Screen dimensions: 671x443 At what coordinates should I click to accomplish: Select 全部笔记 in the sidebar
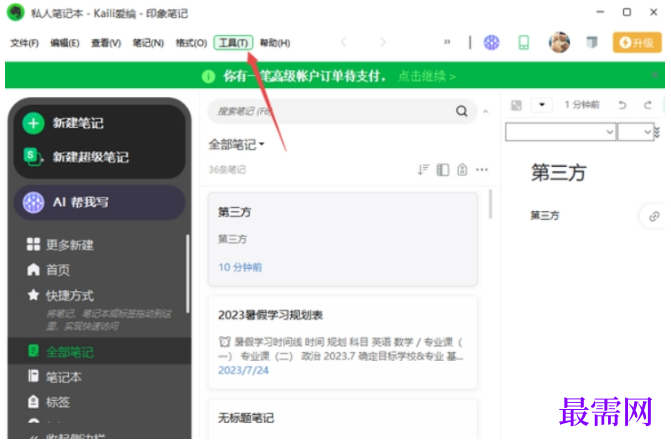[99, 352]
